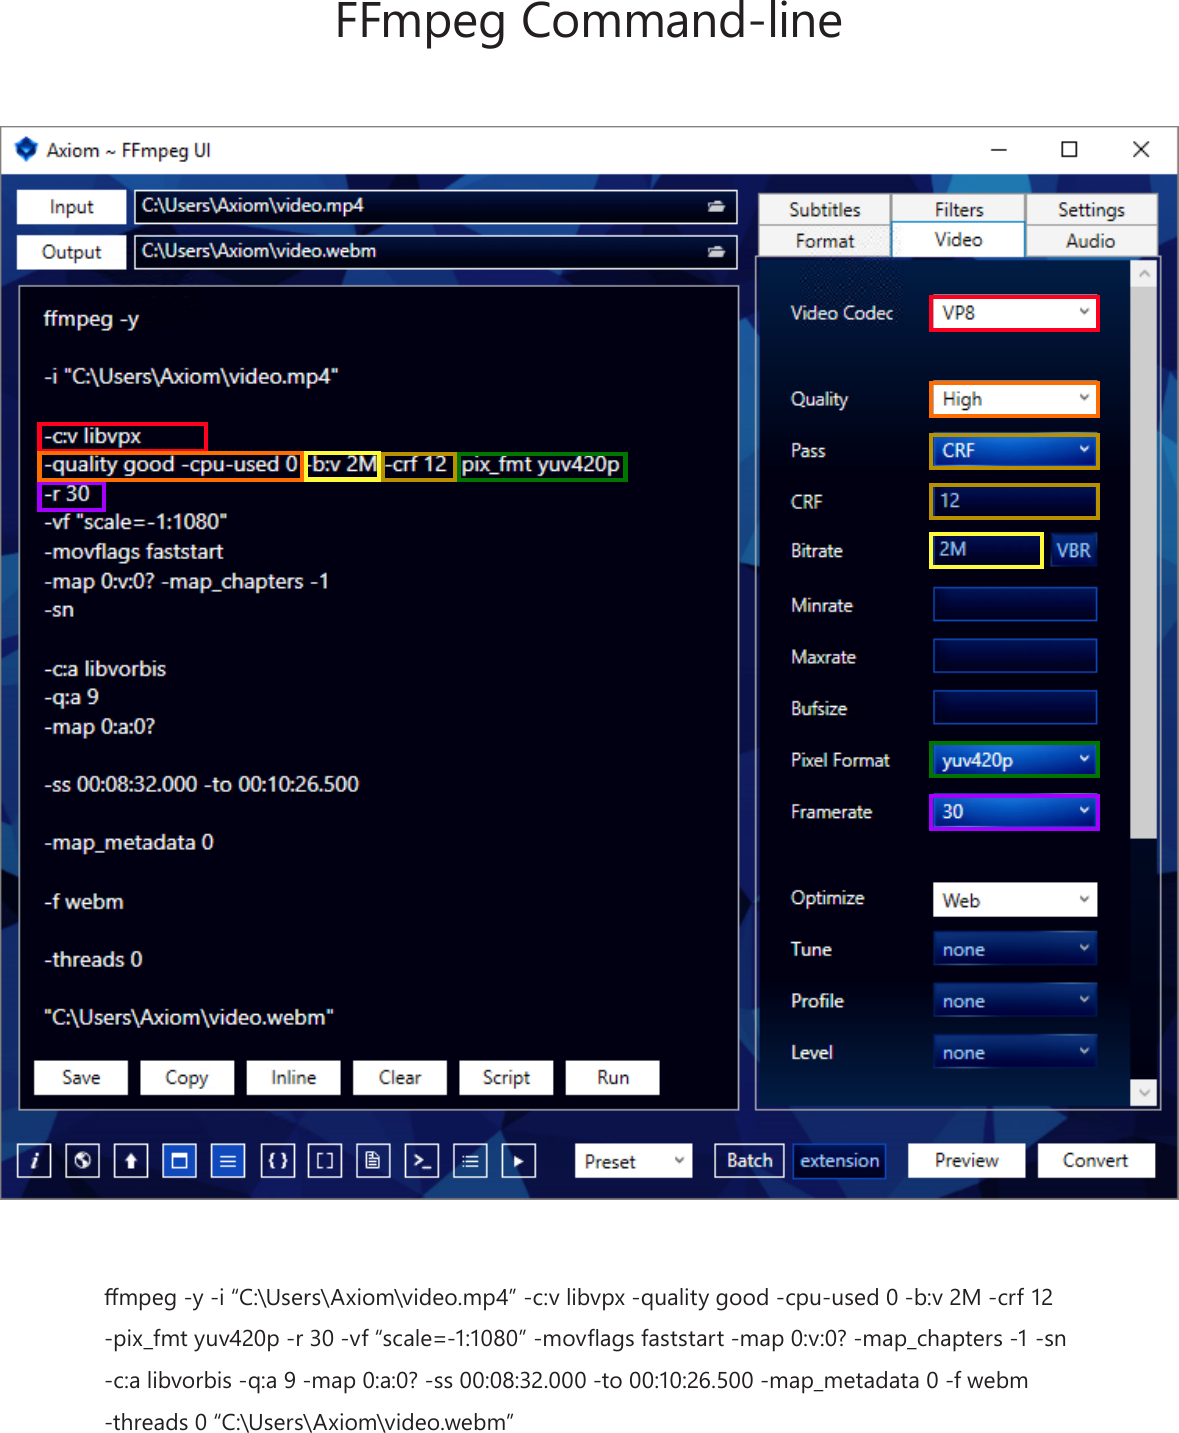1179x1433 pixels.
Task: Open the website globe icon
Action: (82, 1160)
